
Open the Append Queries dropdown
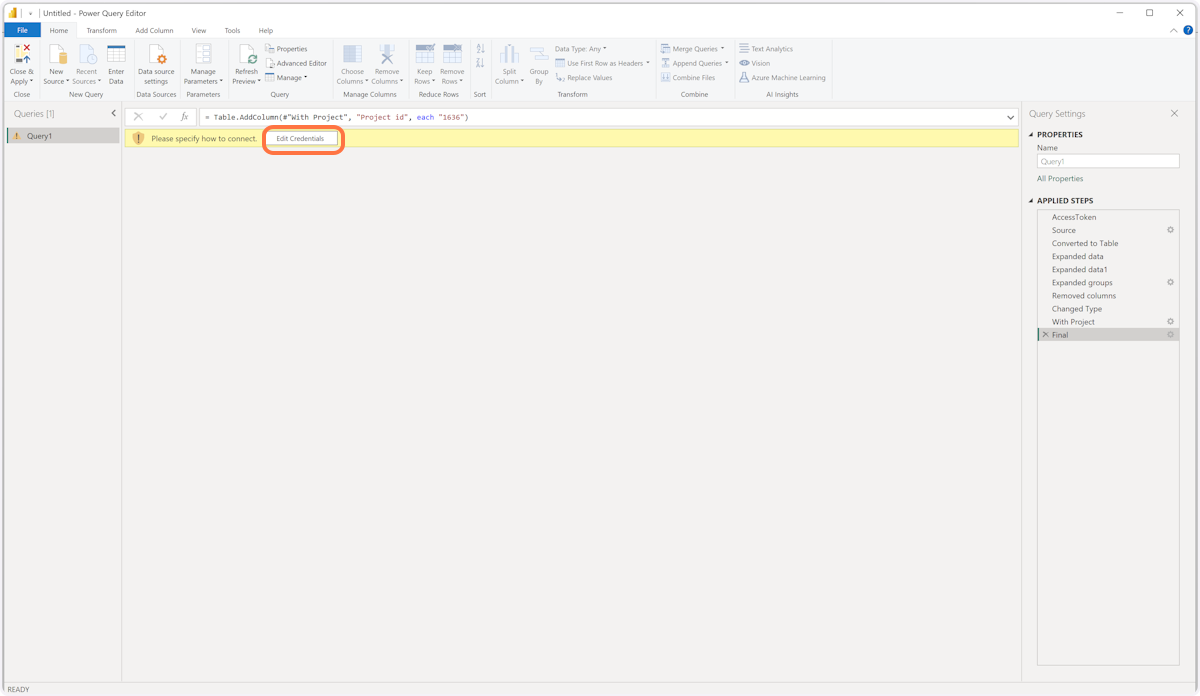(694, 63)
